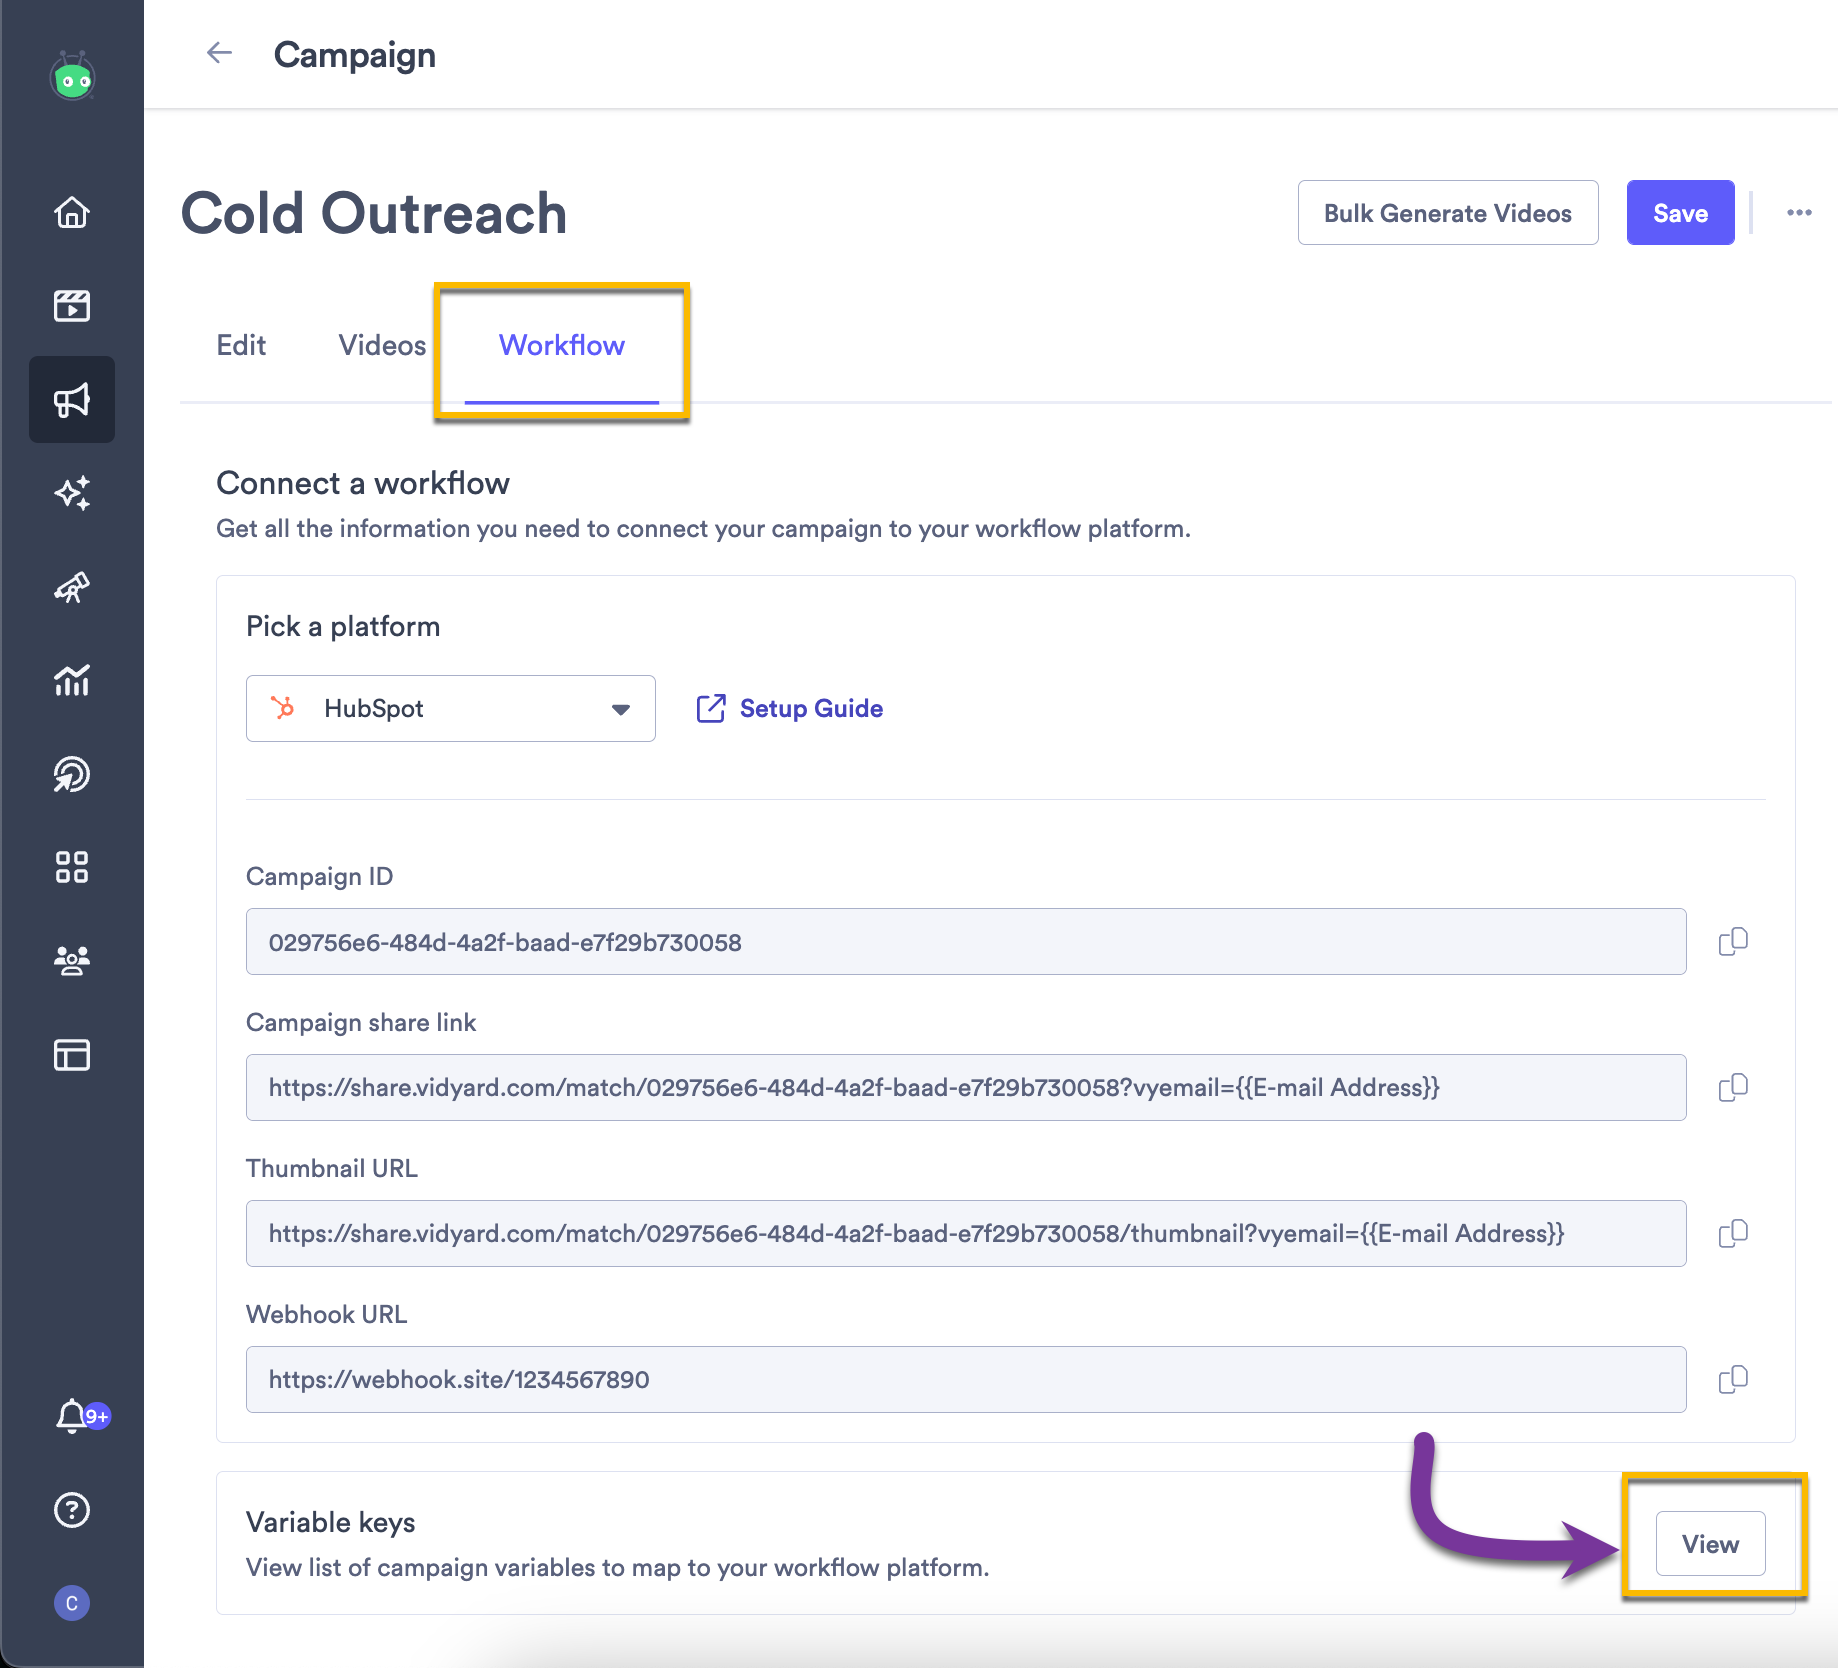Select the Workflow tab

click(x=562, y=345)
